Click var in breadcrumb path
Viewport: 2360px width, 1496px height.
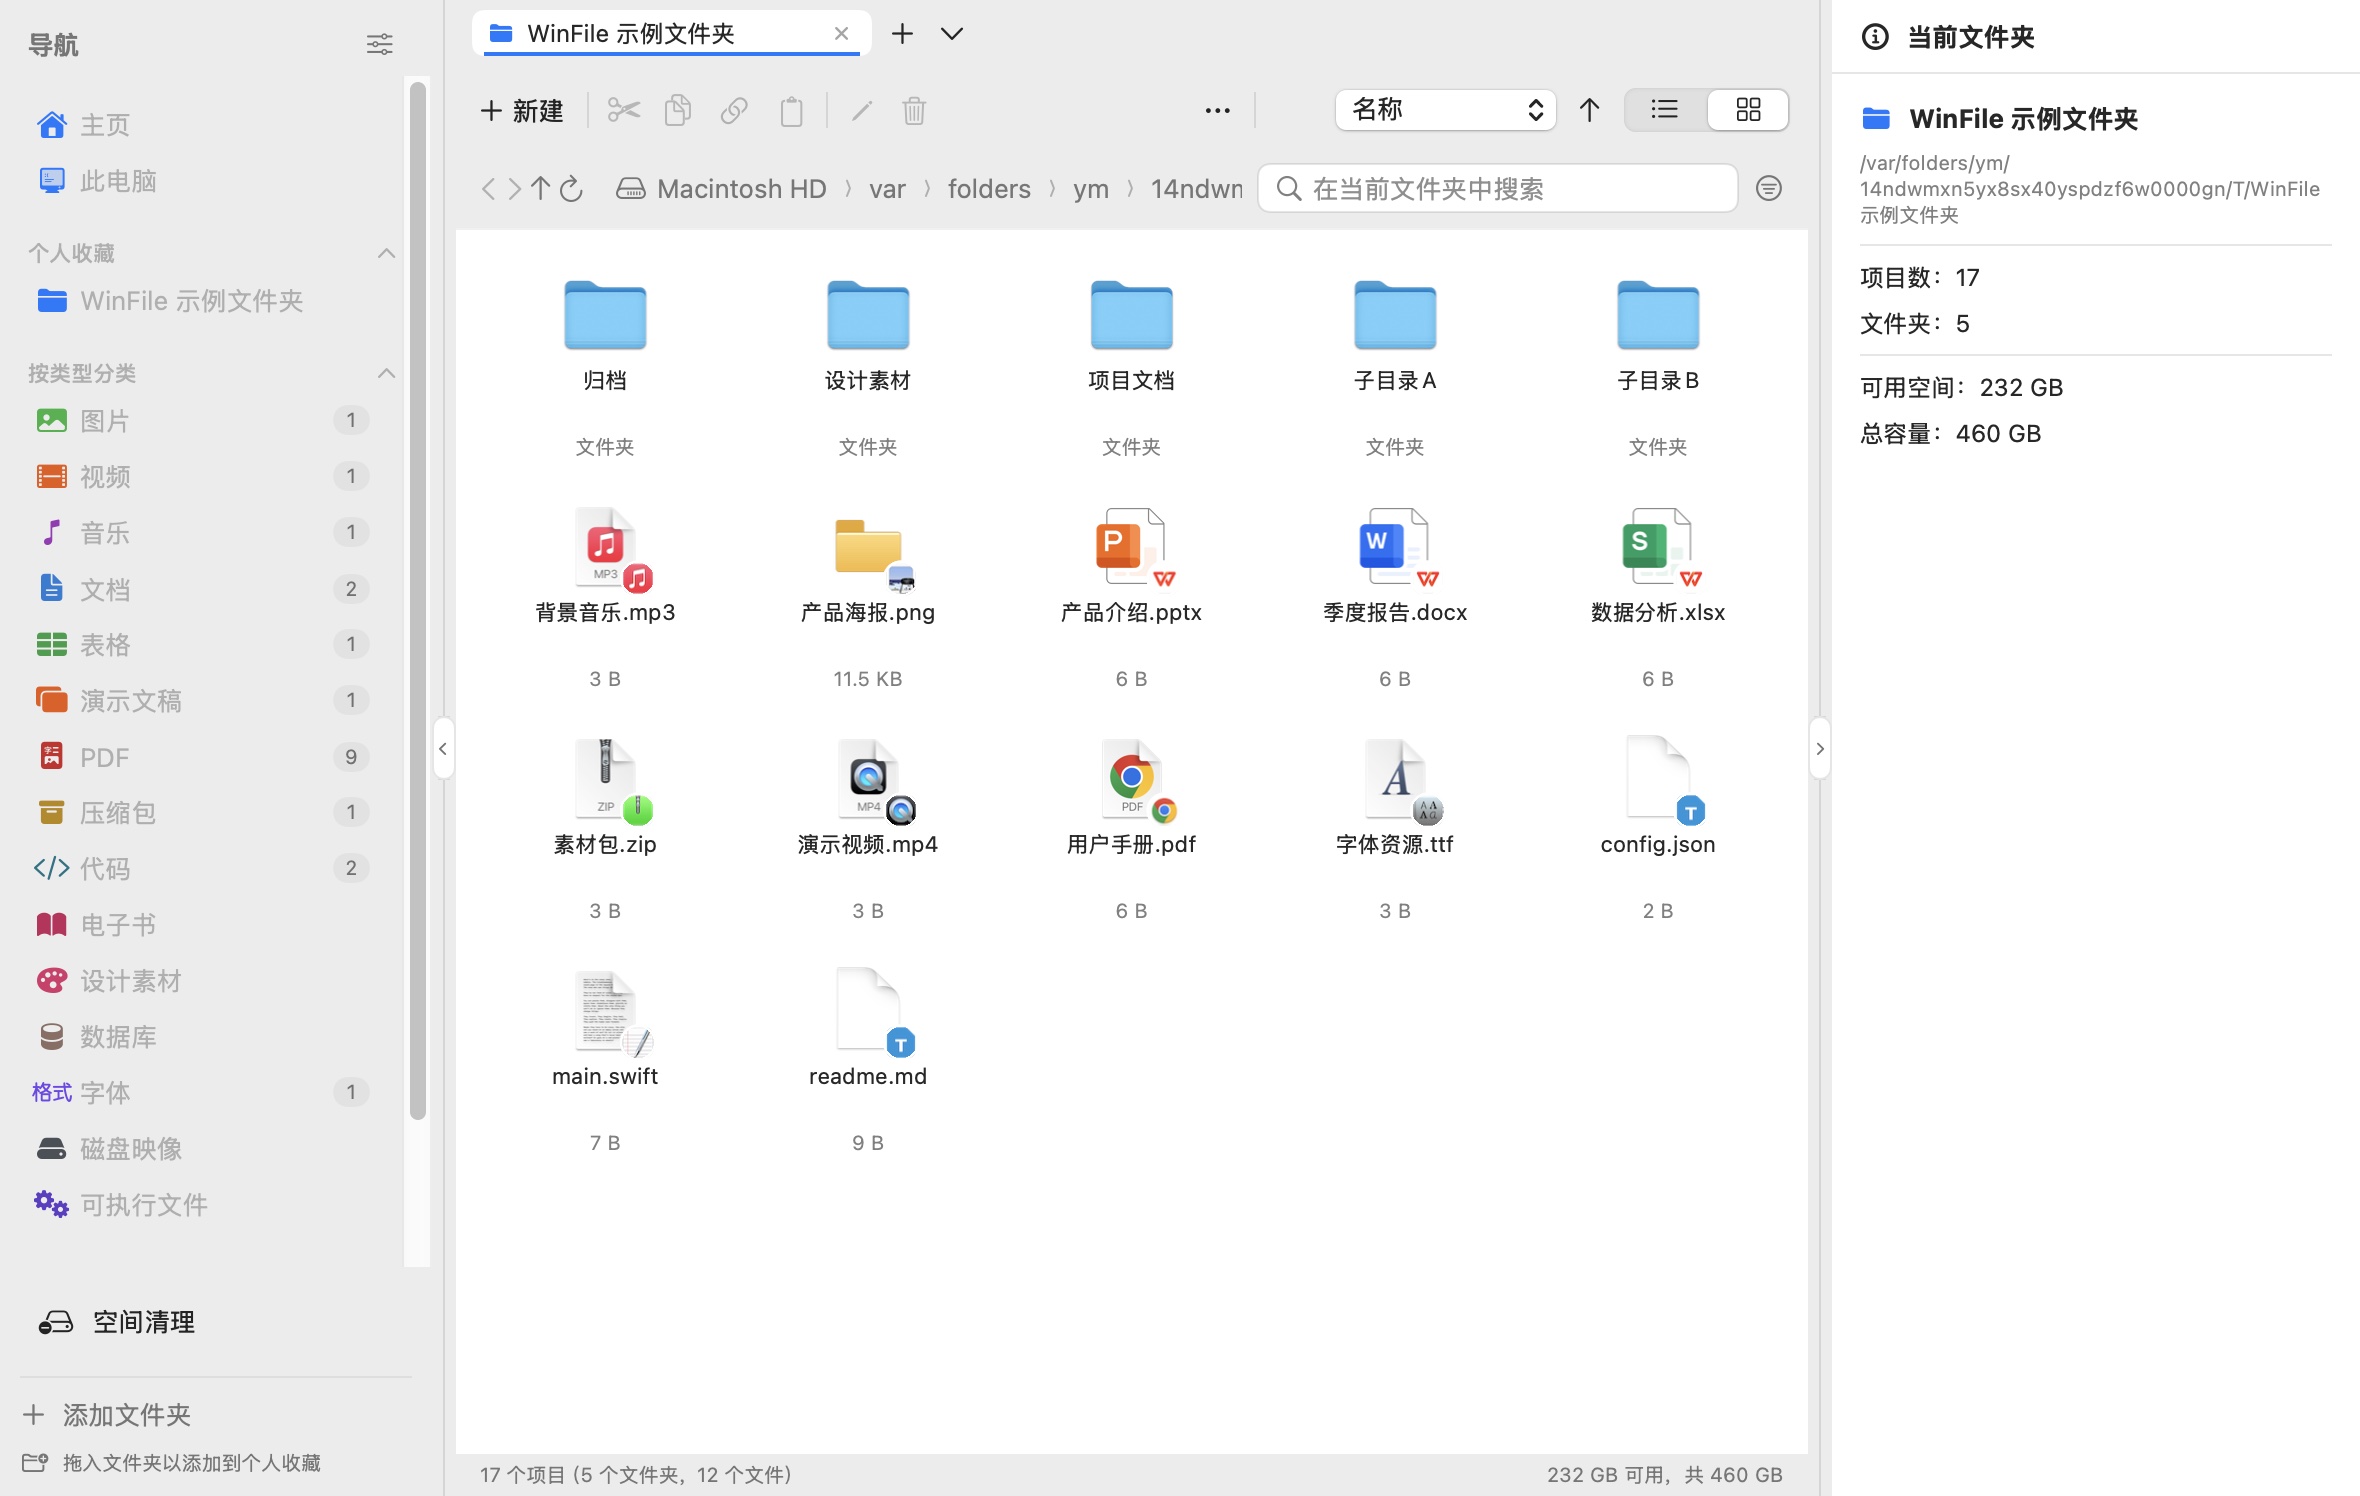pyautogui.click(x=887, y=189)
